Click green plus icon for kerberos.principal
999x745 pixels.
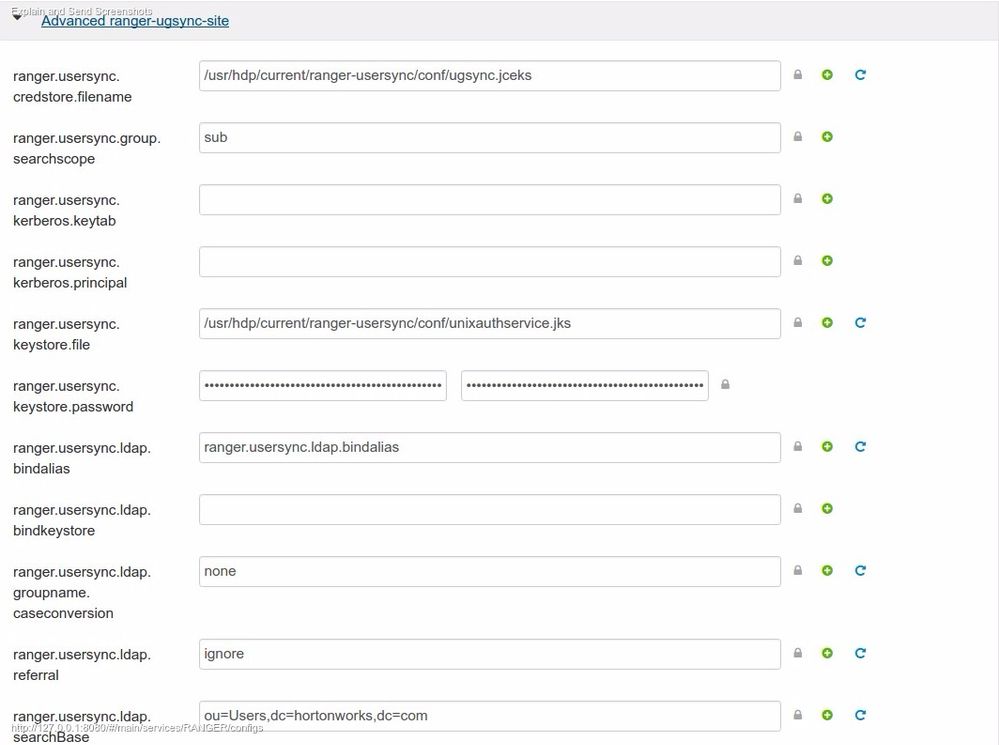(x=827, y=261)
